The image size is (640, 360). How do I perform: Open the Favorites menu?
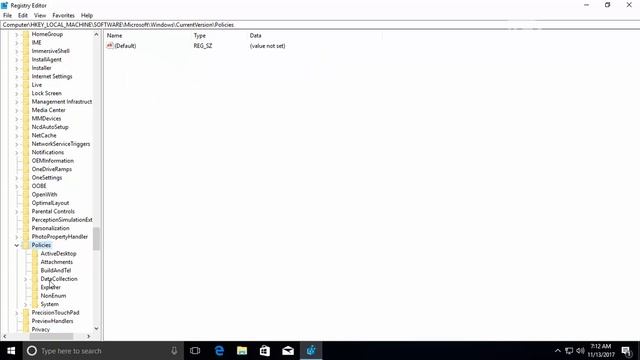tap(63, 16)
